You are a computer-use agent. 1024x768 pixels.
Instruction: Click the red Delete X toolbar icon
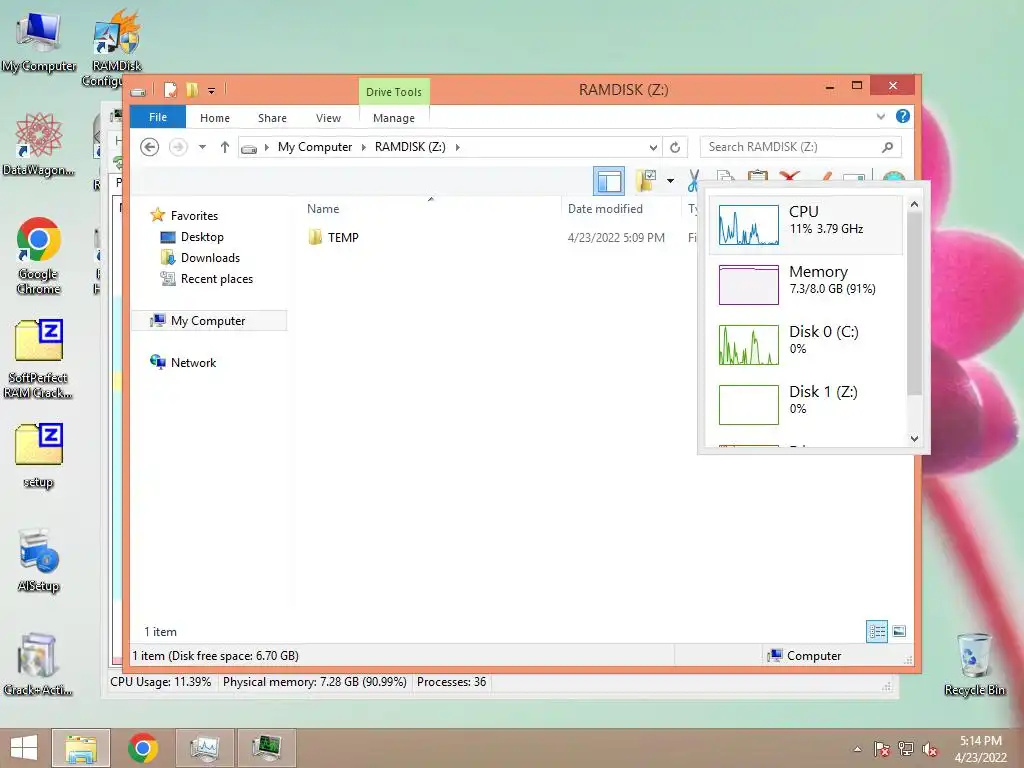(790, 176)
